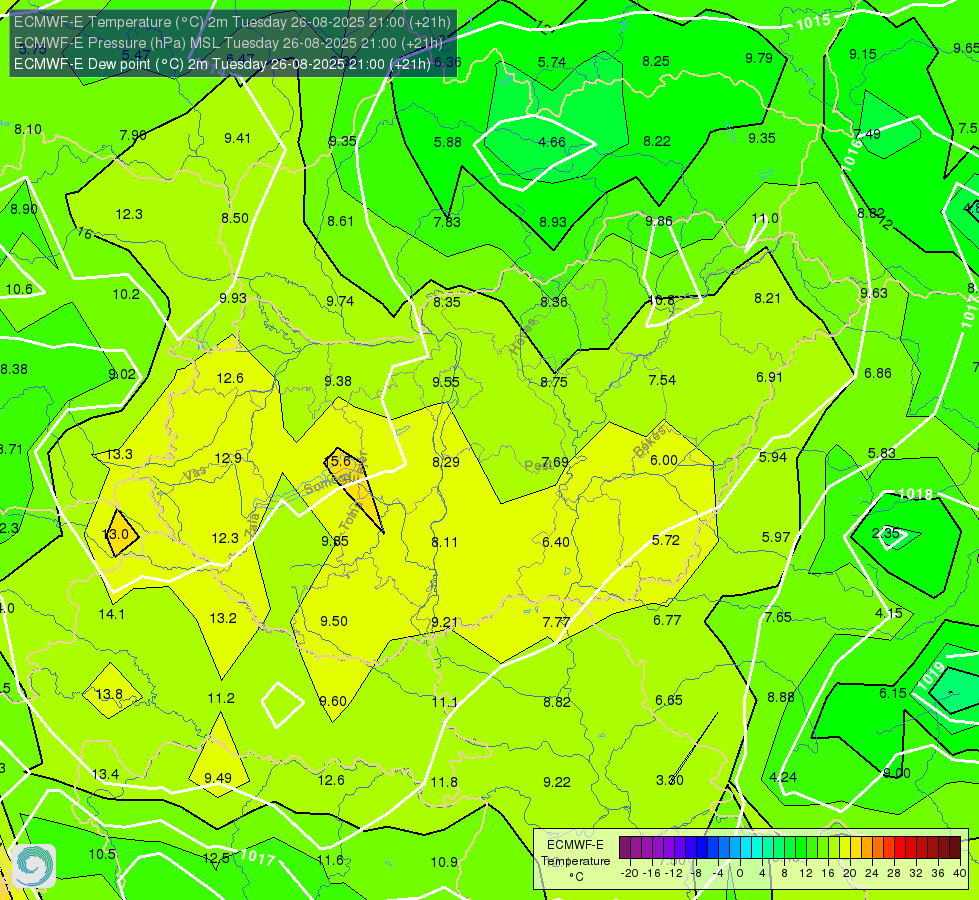Click the Pest county label
The height and width of the screenshot is (900, 979).
click(x=536, y=465)
